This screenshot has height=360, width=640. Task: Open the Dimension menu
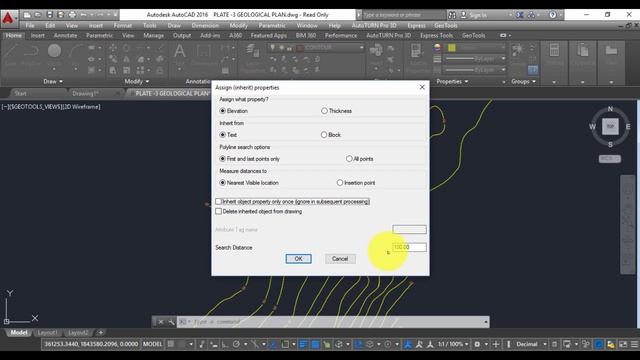(205, 25)
